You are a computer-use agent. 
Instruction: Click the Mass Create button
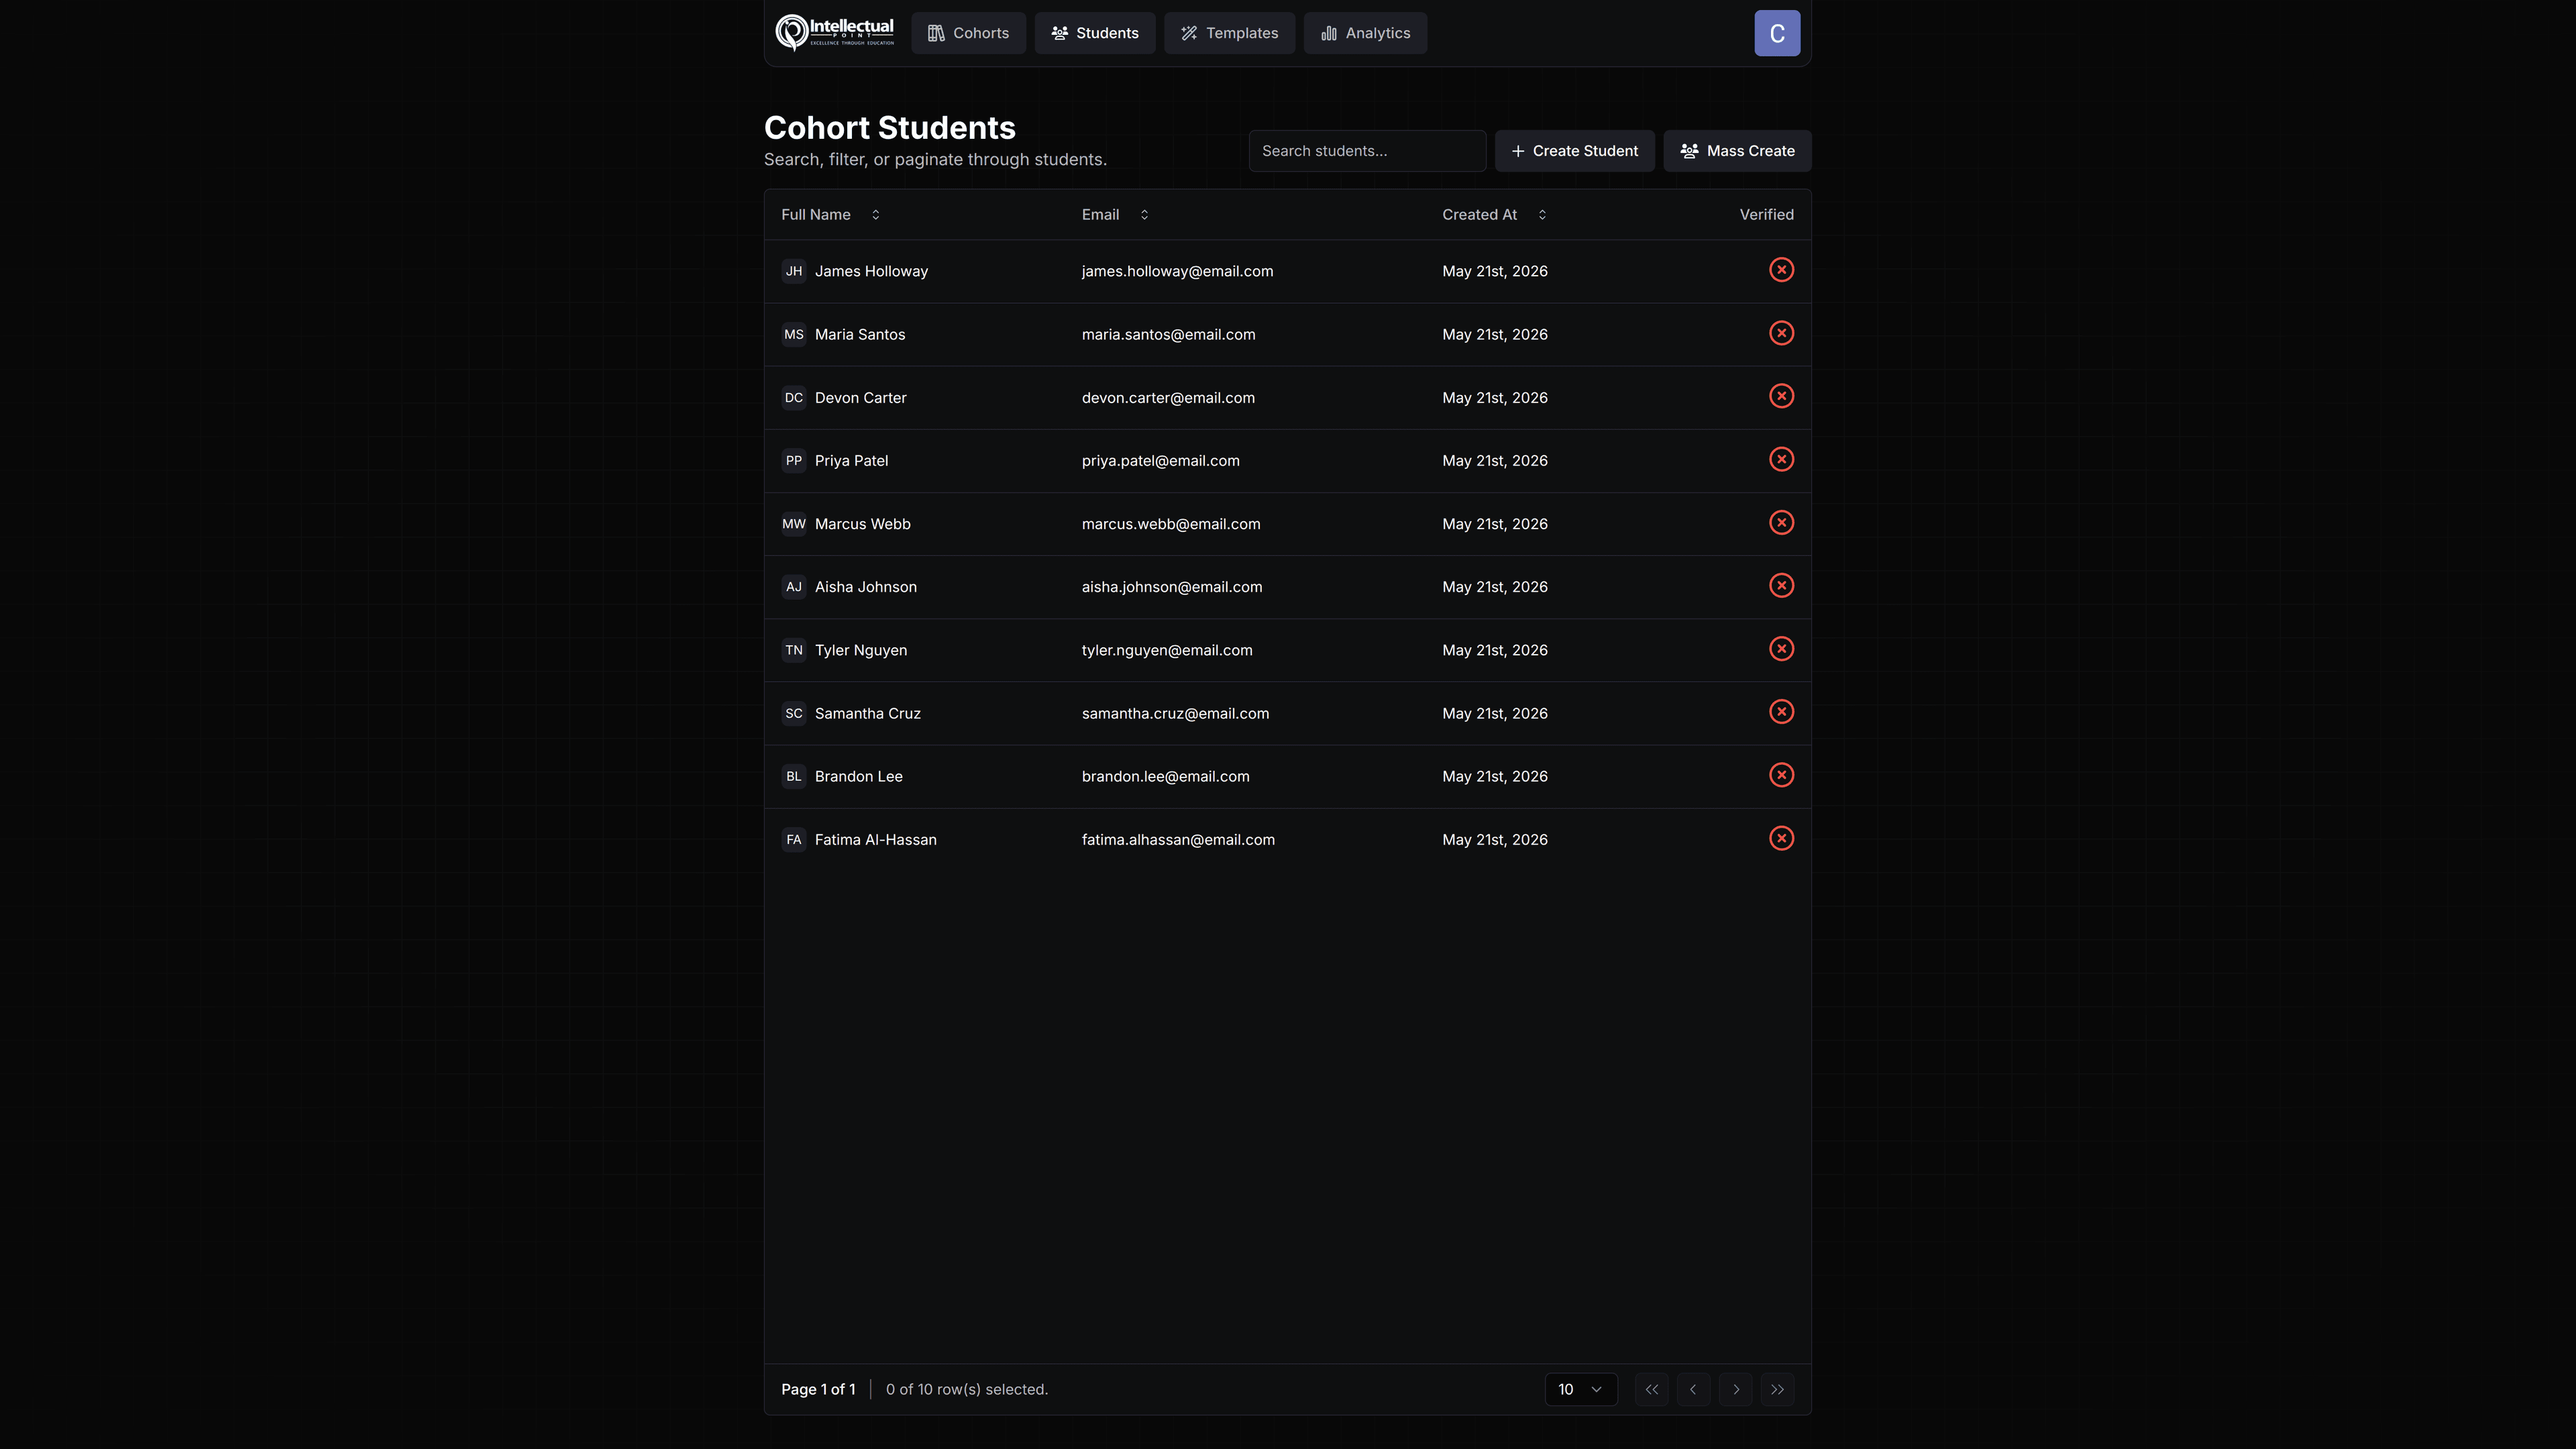[1737, 151]
